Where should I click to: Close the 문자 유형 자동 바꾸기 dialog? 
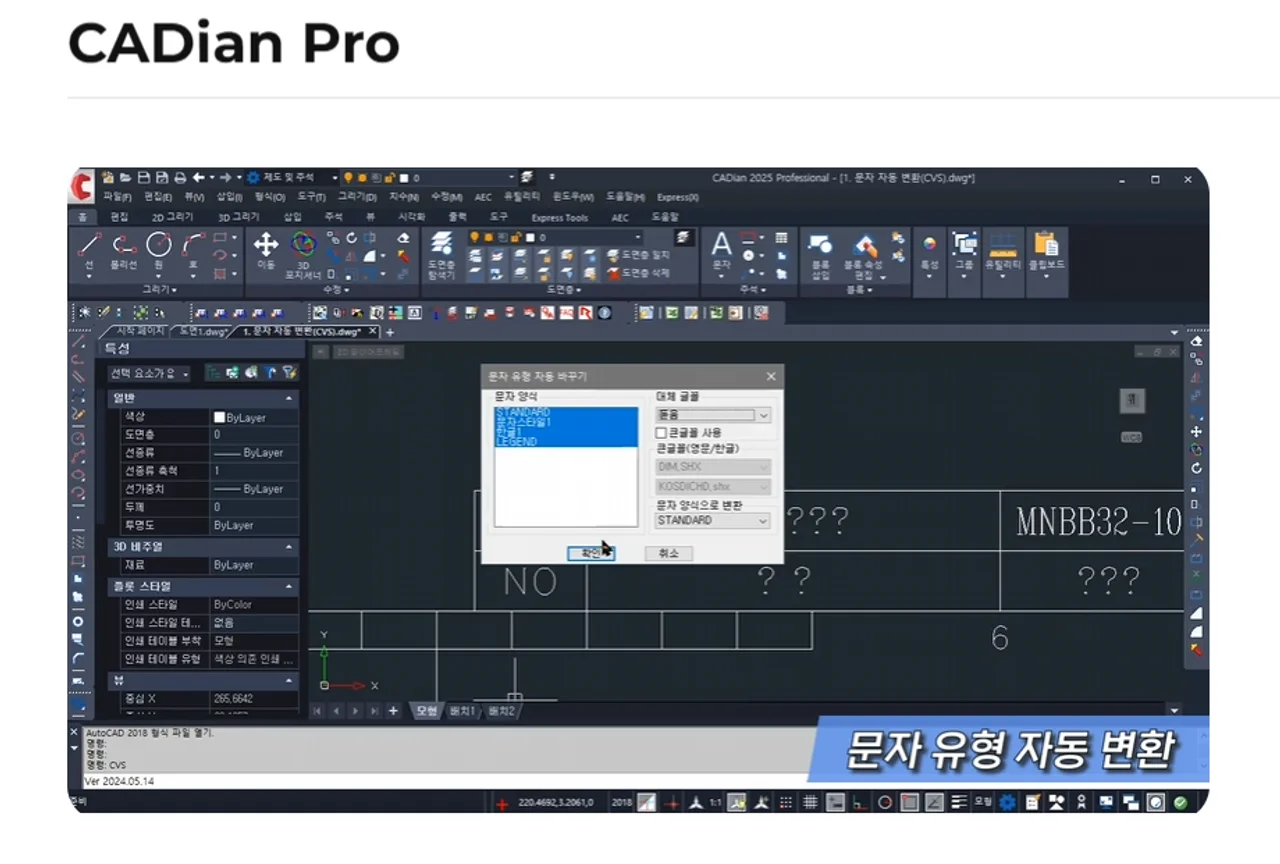click(771, 376)
